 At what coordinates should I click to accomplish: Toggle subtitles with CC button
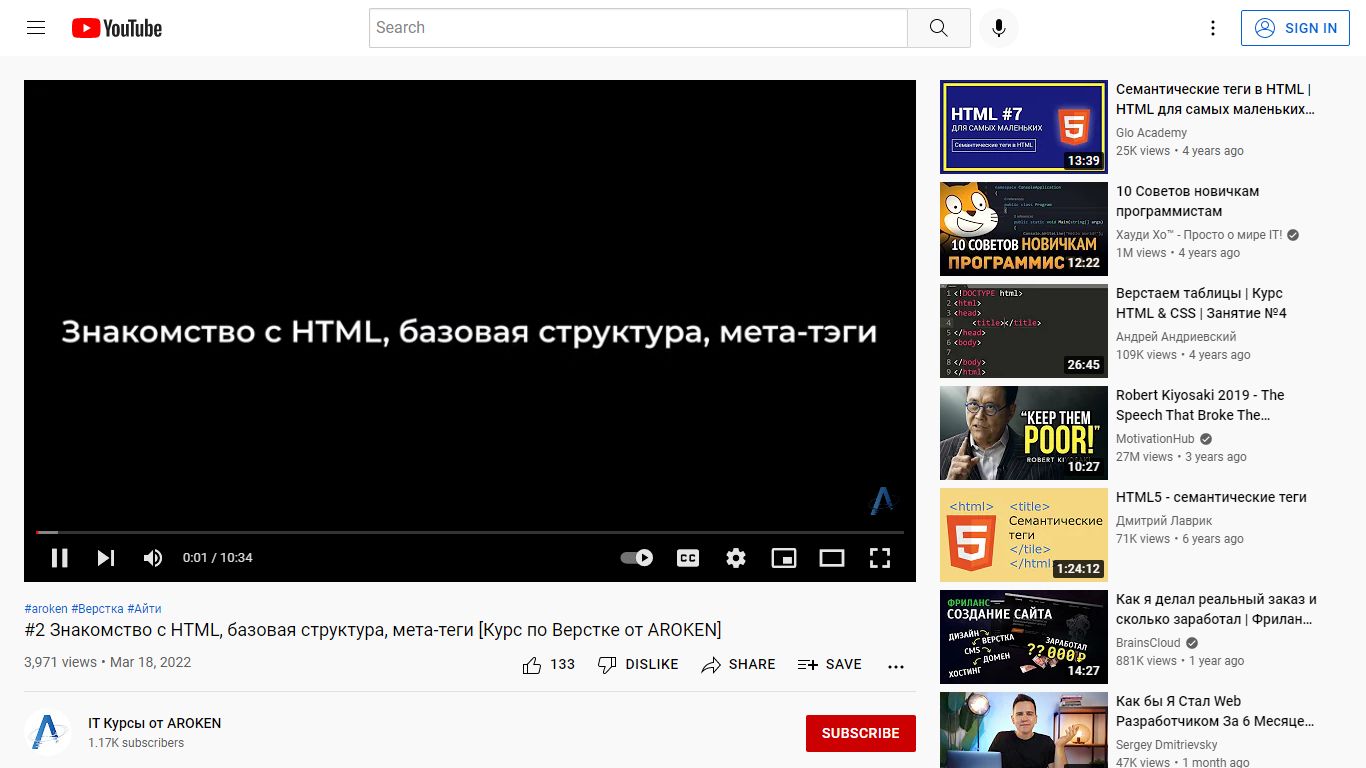pyautogui.click(x=688, y=558)
